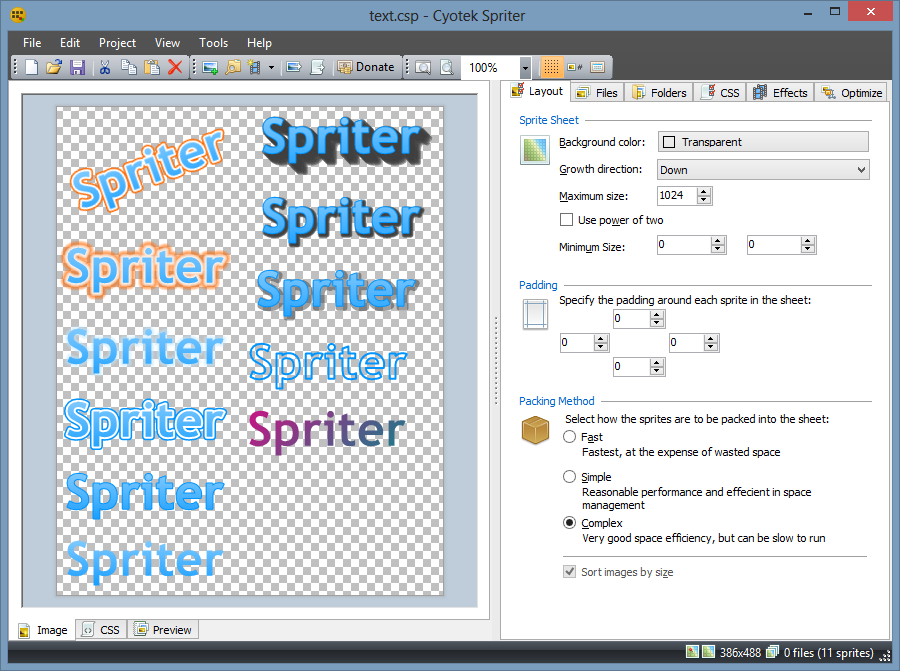
Task: Cut selection using the scissors icon
Action: point(105,67)
